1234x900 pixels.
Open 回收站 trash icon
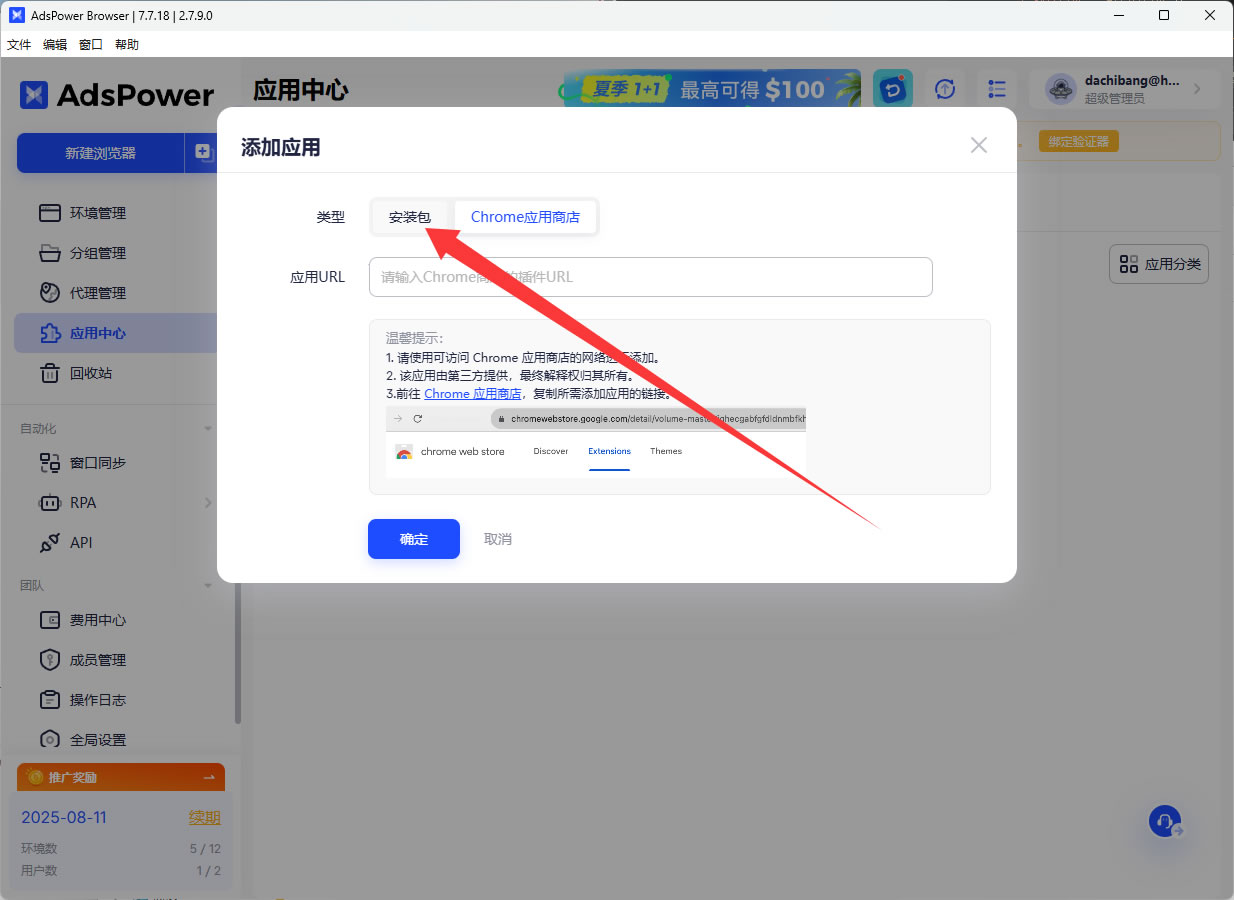tap(50, 373)
